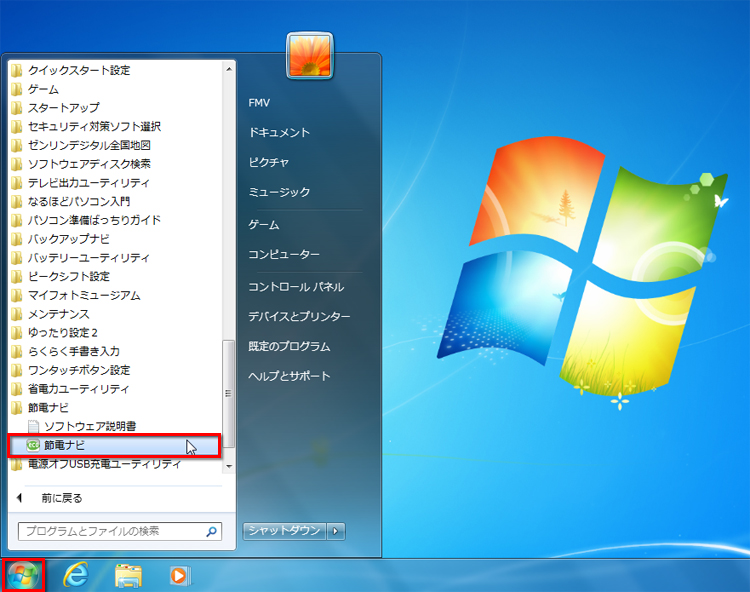Click the program list scroll up arrow
The height and width of the screenshot is (592, 750).
click(x=229, y=69)
